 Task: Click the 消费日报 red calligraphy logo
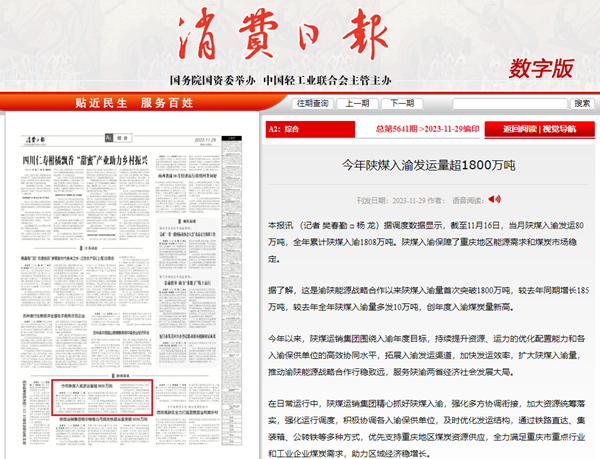coord(284,35)
